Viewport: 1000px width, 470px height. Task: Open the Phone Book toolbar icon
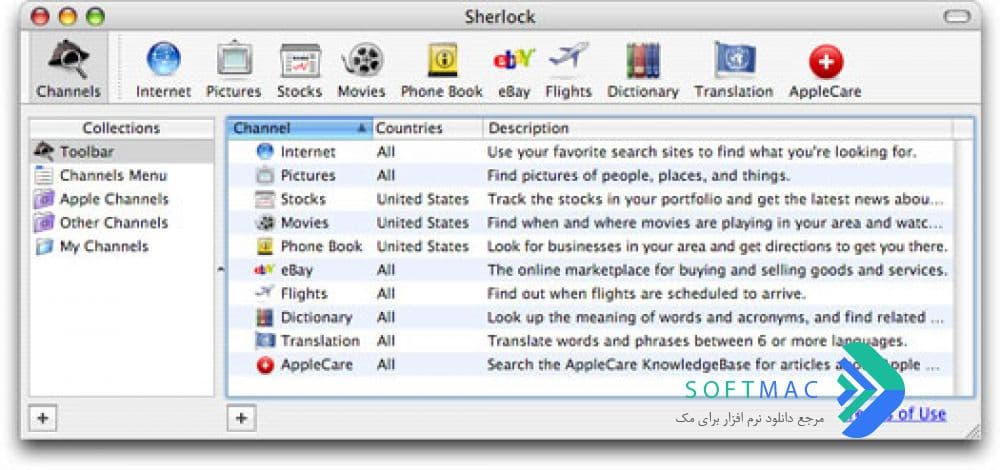(x=442, y=70)
